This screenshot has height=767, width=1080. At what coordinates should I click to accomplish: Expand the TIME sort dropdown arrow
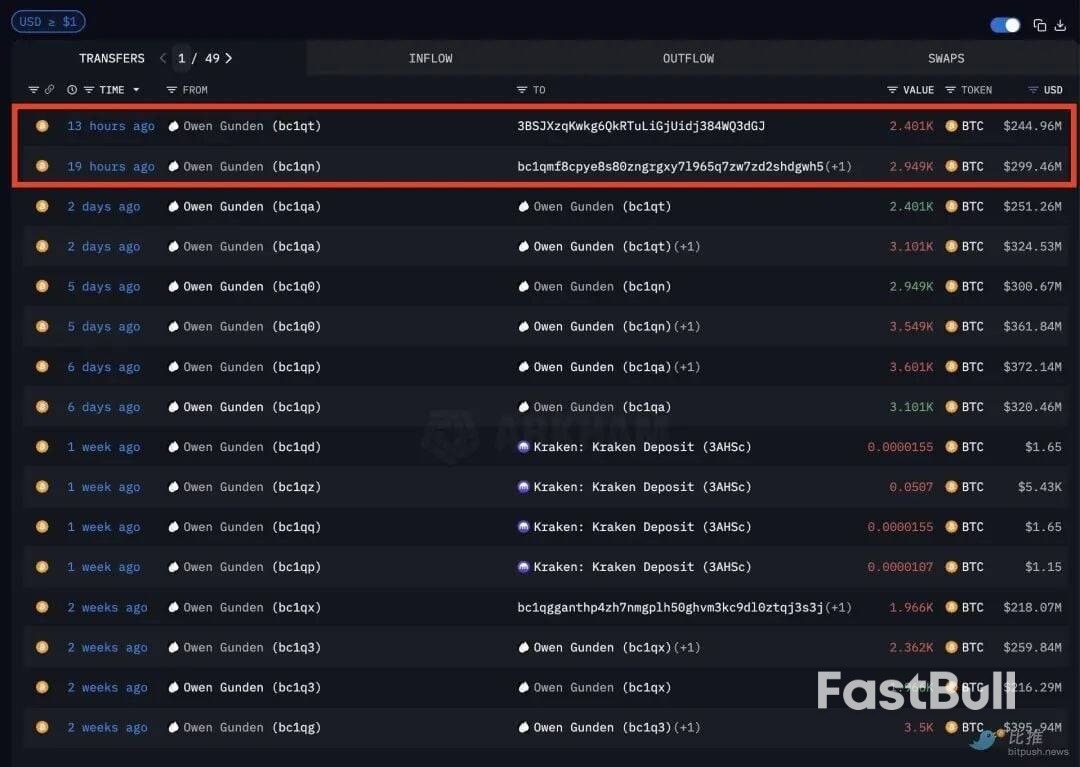pos(136,90)
